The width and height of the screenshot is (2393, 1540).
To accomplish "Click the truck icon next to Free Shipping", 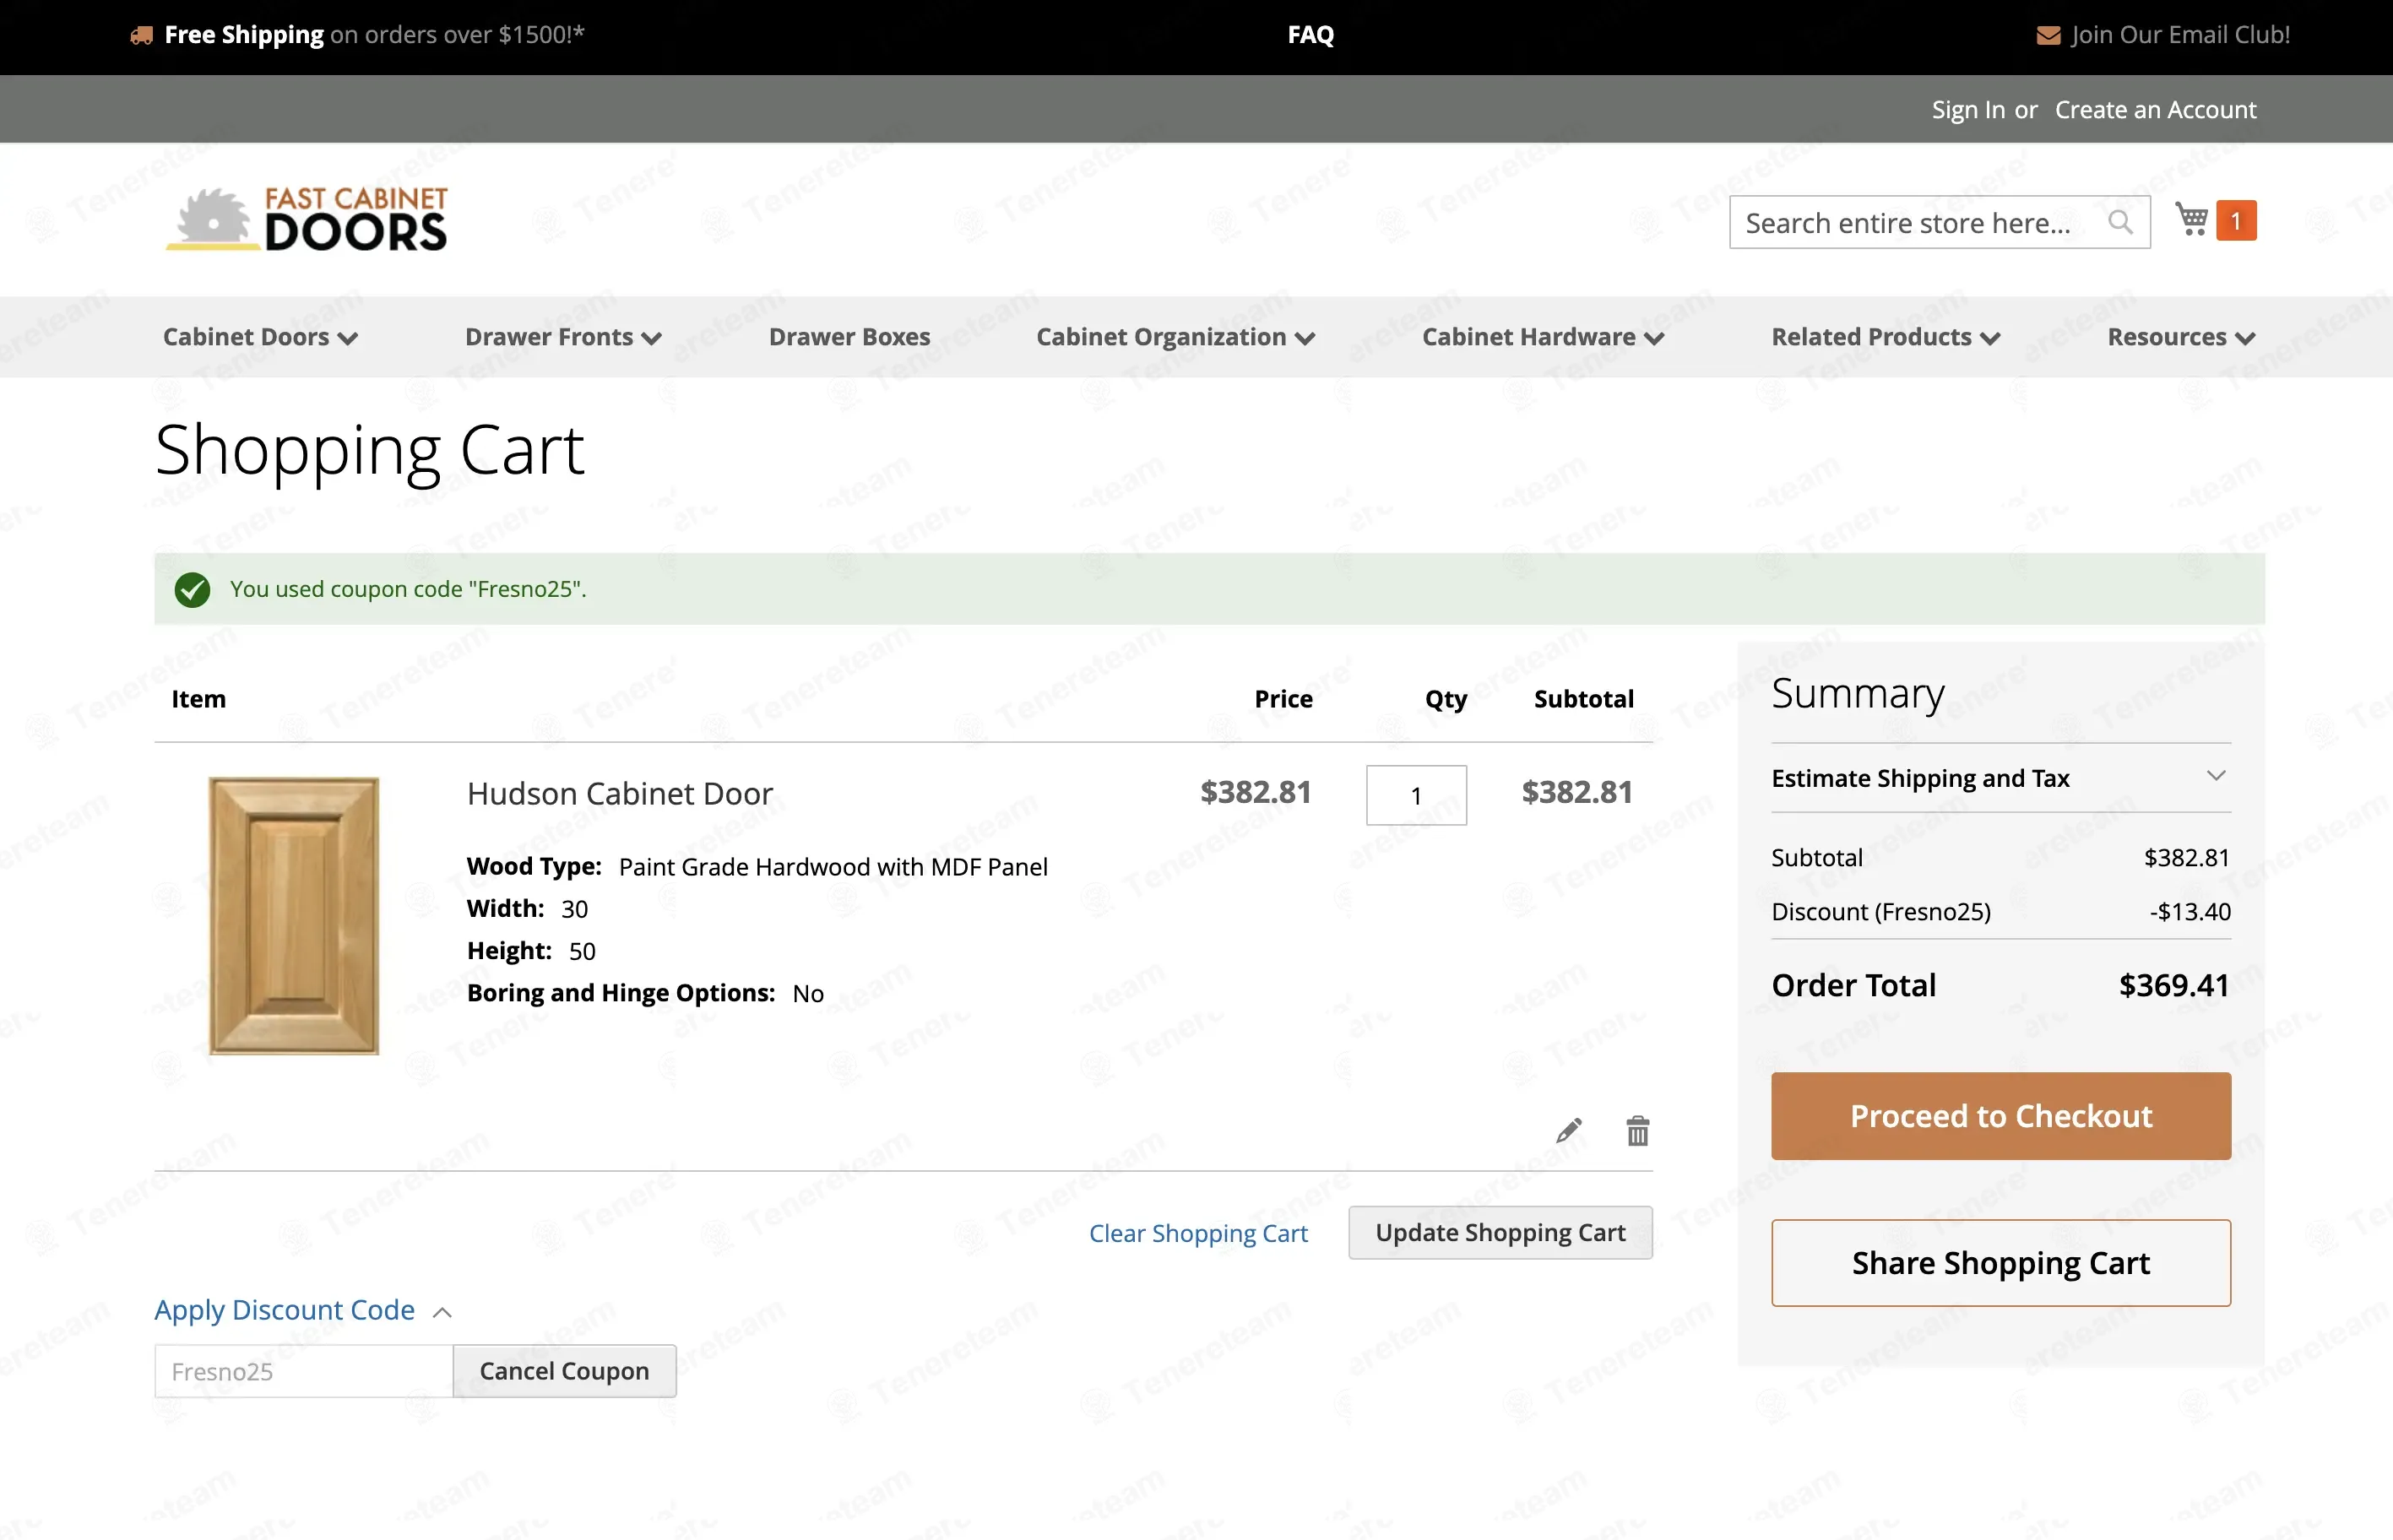I will coord(142,36).
